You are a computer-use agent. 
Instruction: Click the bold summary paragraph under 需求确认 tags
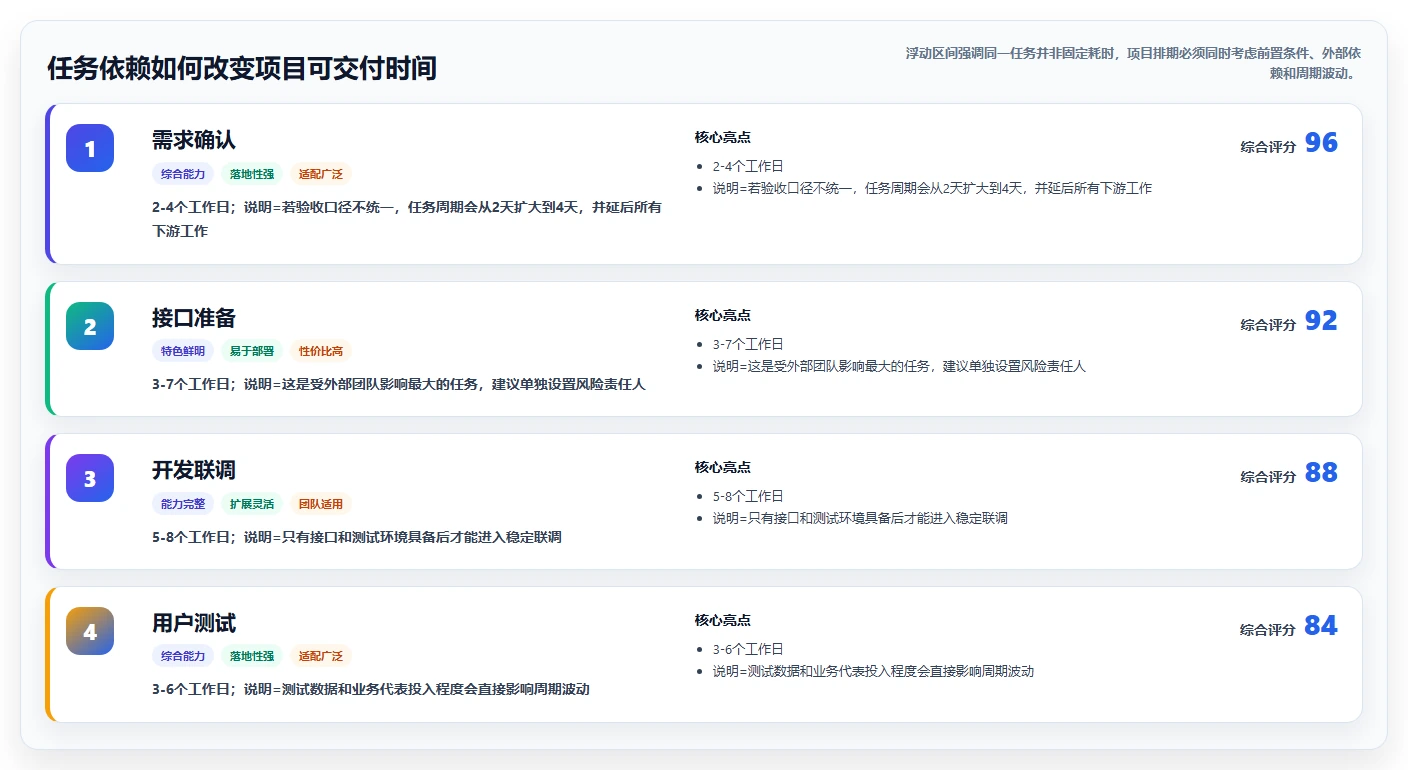point(407,219)
